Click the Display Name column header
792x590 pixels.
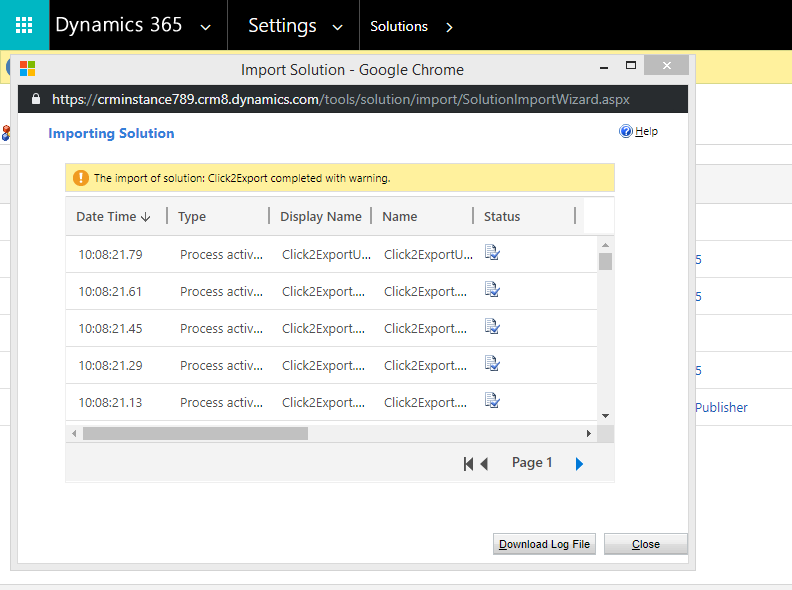[x=321, y=217]
